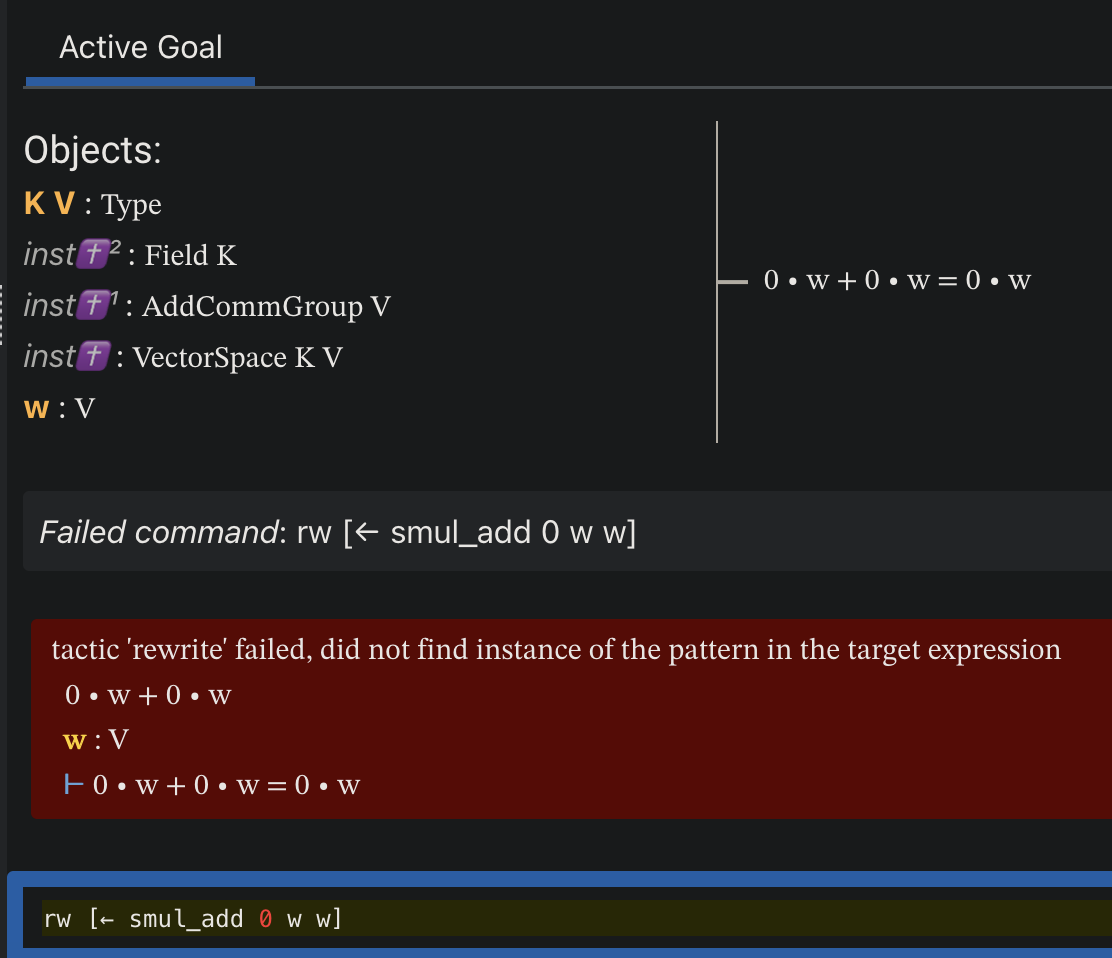
Task: Click the rewrite failed error text
Action: (x=555, y=650)
